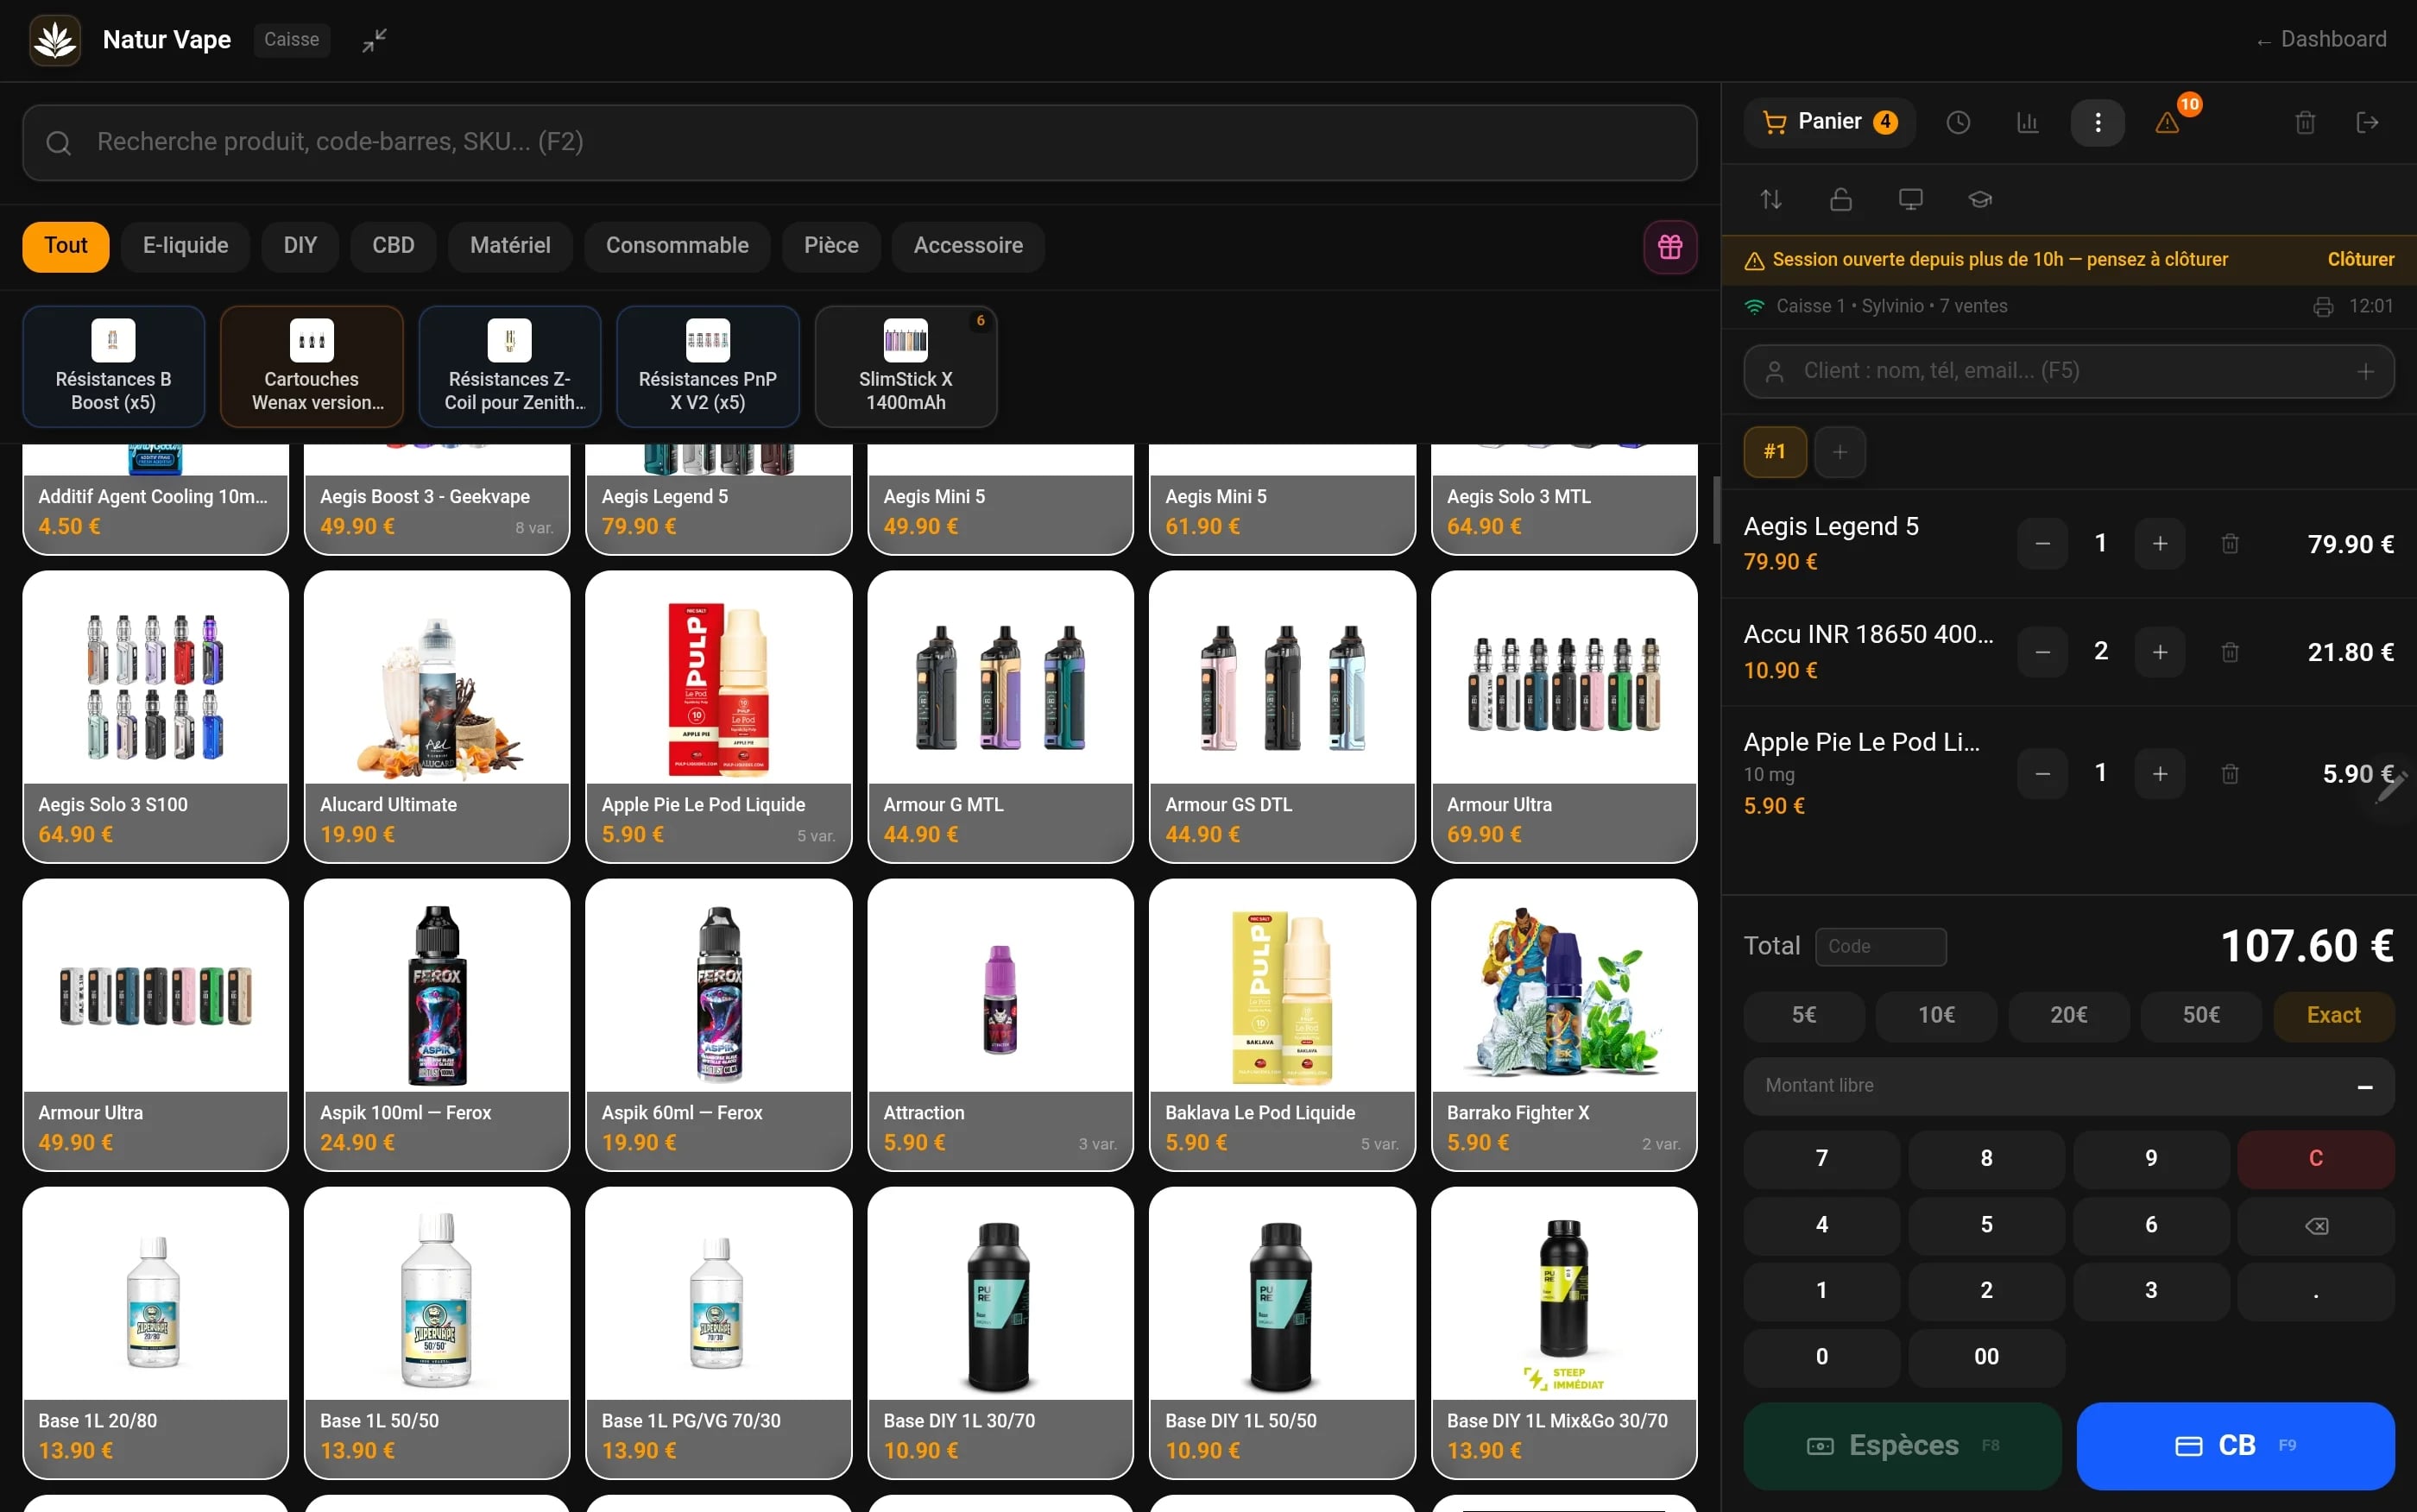
Task: Add Armour G MTL product card
Action: (x=1000, y=717)
